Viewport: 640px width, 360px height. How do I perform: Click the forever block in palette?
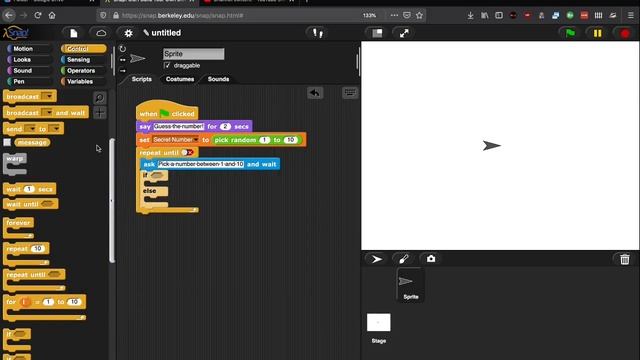click(18, 223)
